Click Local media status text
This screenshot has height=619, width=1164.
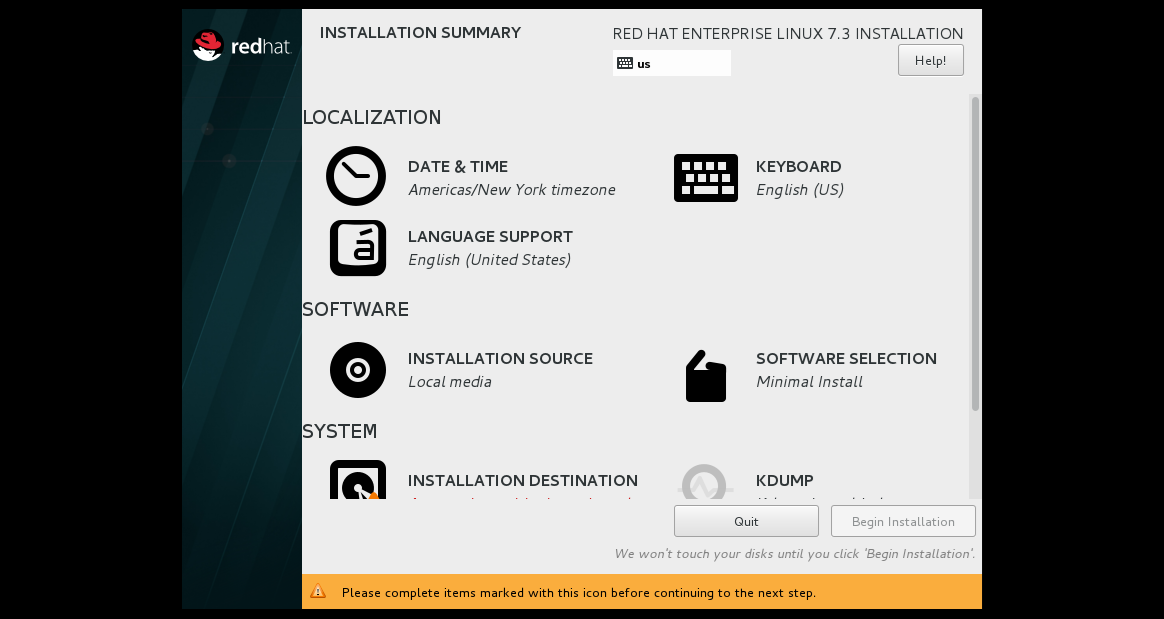tap(450, 381)
